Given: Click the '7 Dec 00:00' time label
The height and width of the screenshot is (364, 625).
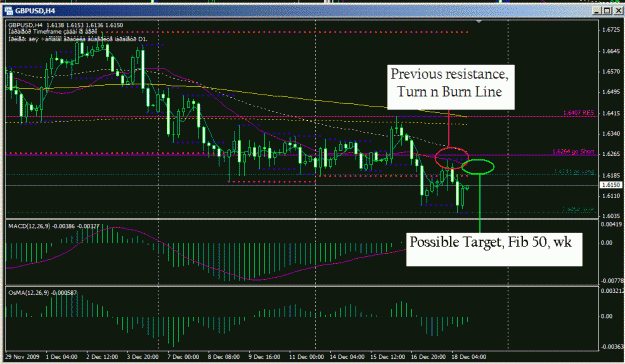Looking at the screenshot, I should pos(183,356).
